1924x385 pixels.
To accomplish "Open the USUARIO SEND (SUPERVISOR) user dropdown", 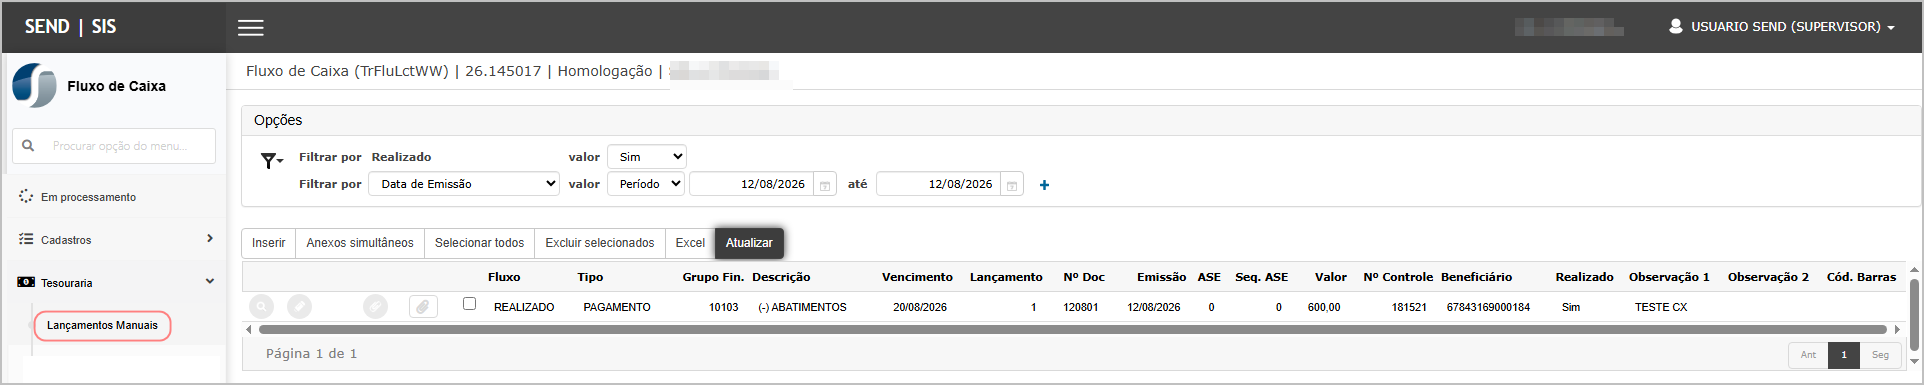I will [1782, 27].
